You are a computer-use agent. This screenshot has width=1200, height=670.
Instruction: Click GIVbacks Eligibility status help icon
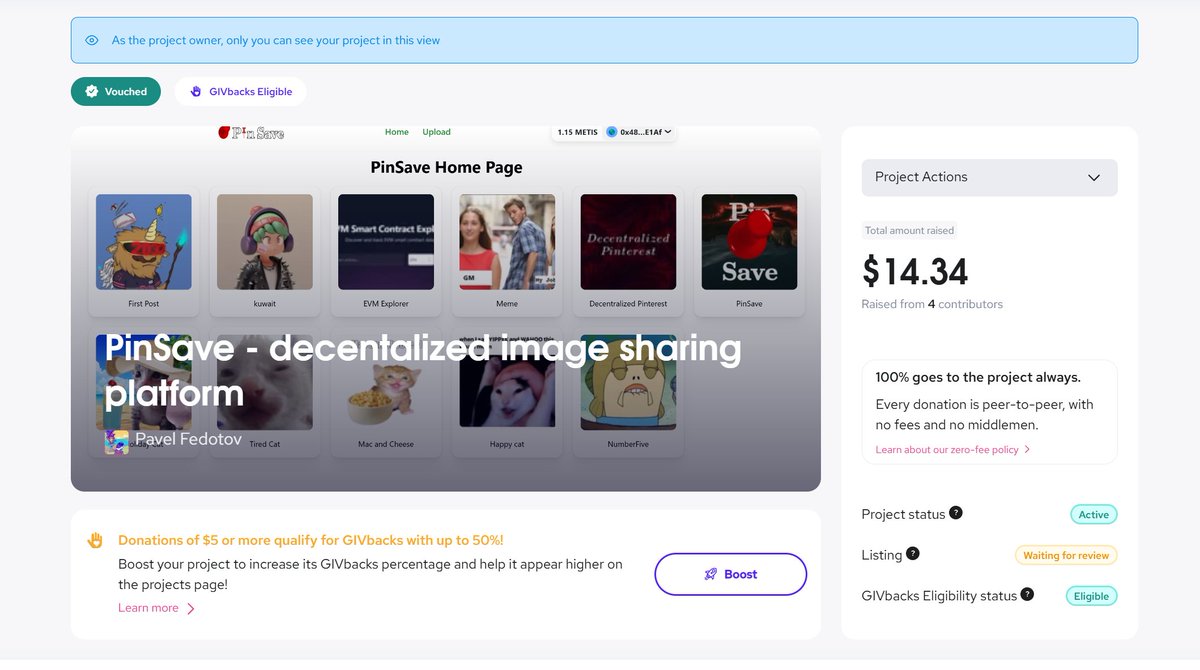(1027, 594)
